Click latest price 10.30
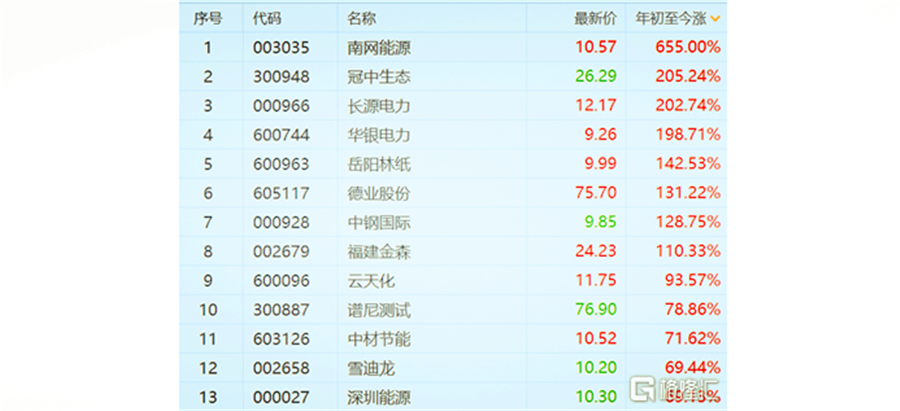Image resolution: width=900 pixels, height=411 pixels. pyautogui.click(x=596, y=397)
